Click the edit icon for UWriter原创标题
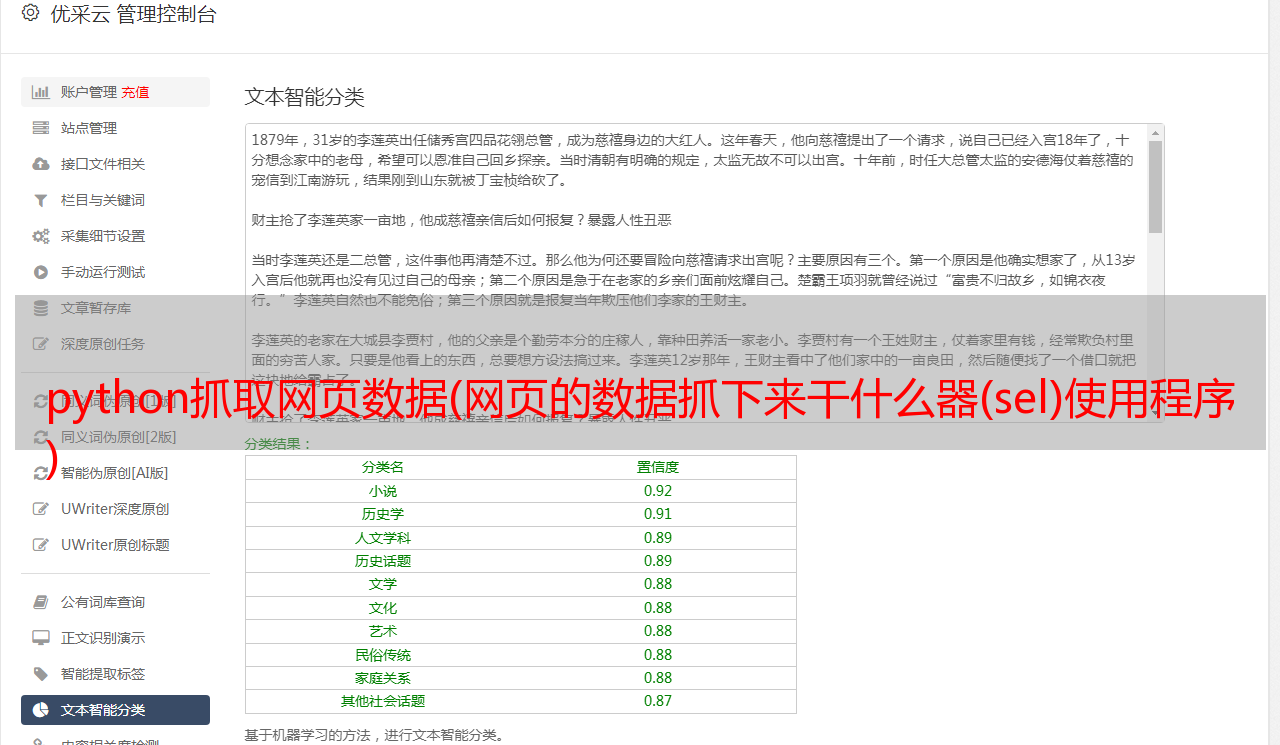1280x745 pixels. 41,545
